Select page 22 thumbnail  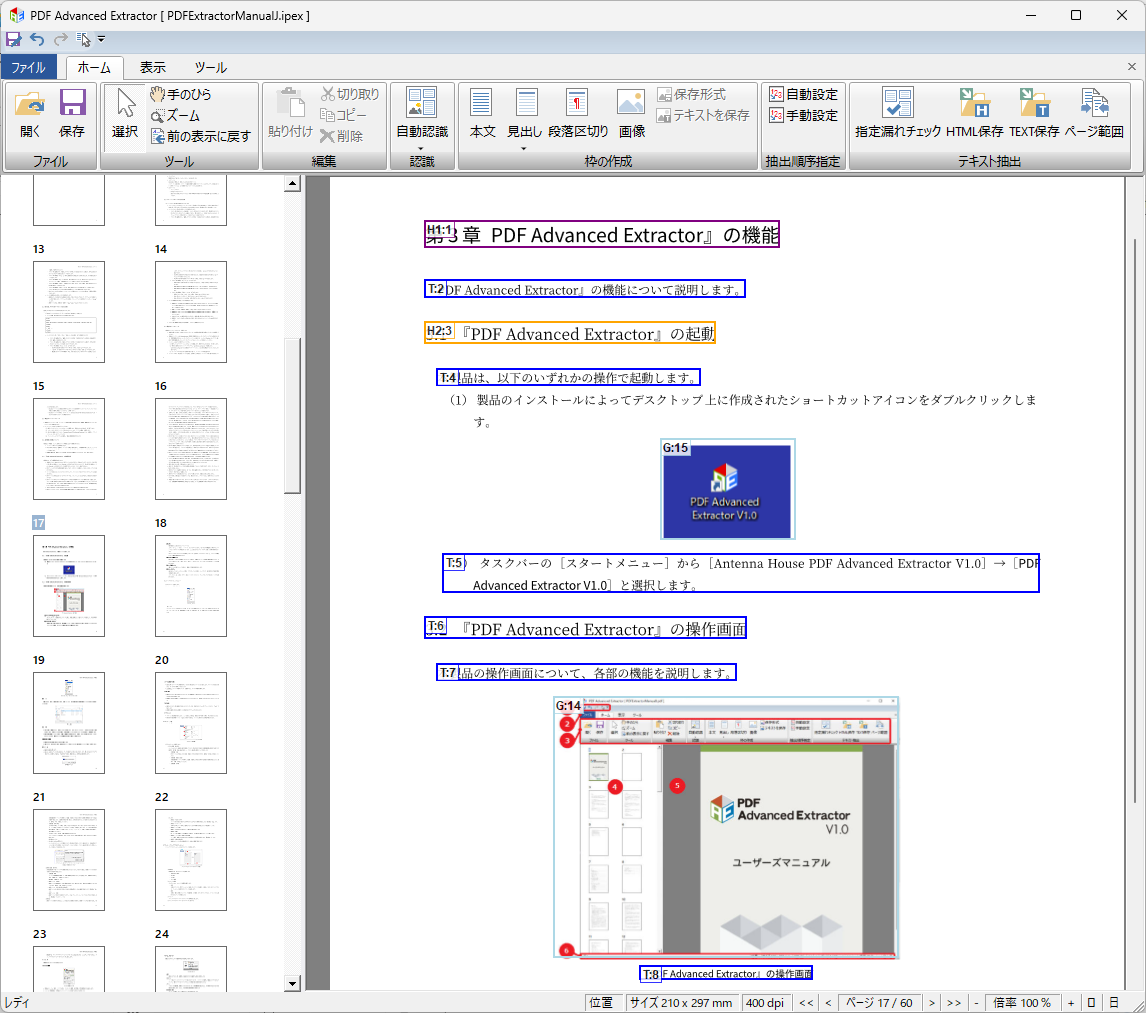pyautogui.click(x=191, y=860)
